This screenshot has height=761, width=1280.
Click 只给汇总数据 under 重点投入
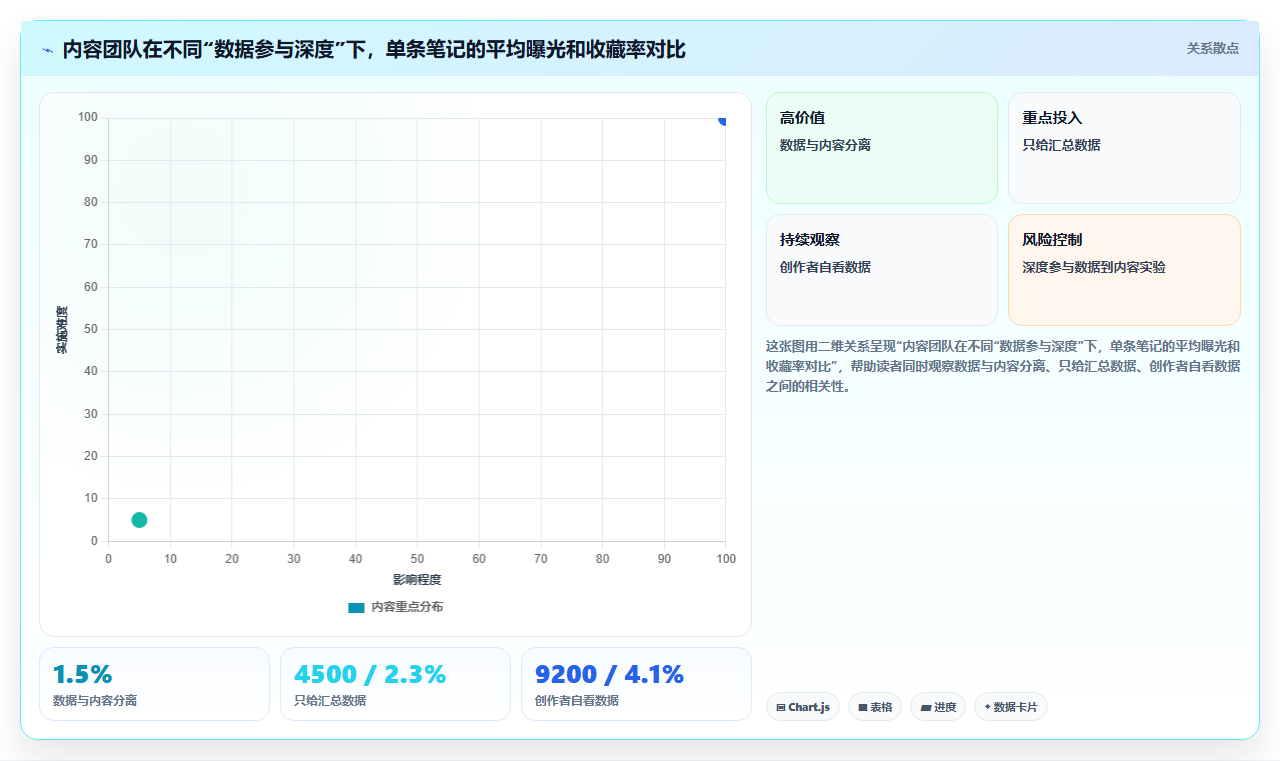1061,145
